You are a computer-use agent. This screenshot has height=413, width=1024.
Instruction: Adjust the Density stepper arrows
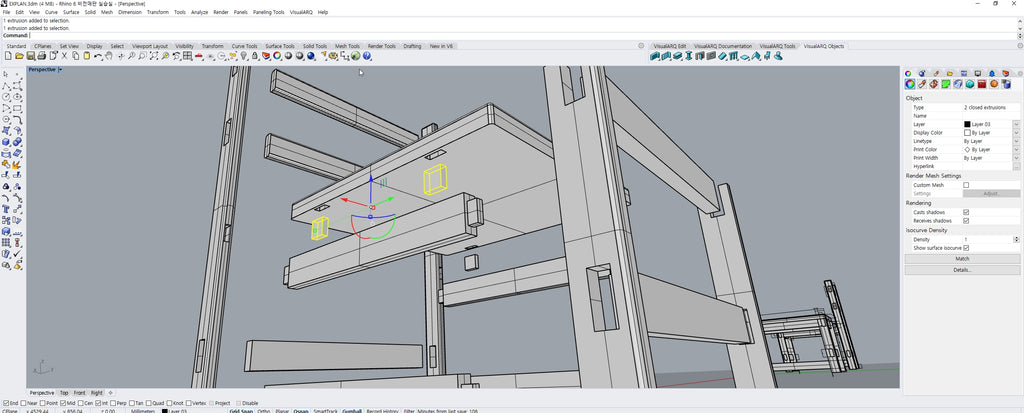[x=1016, y=240]
